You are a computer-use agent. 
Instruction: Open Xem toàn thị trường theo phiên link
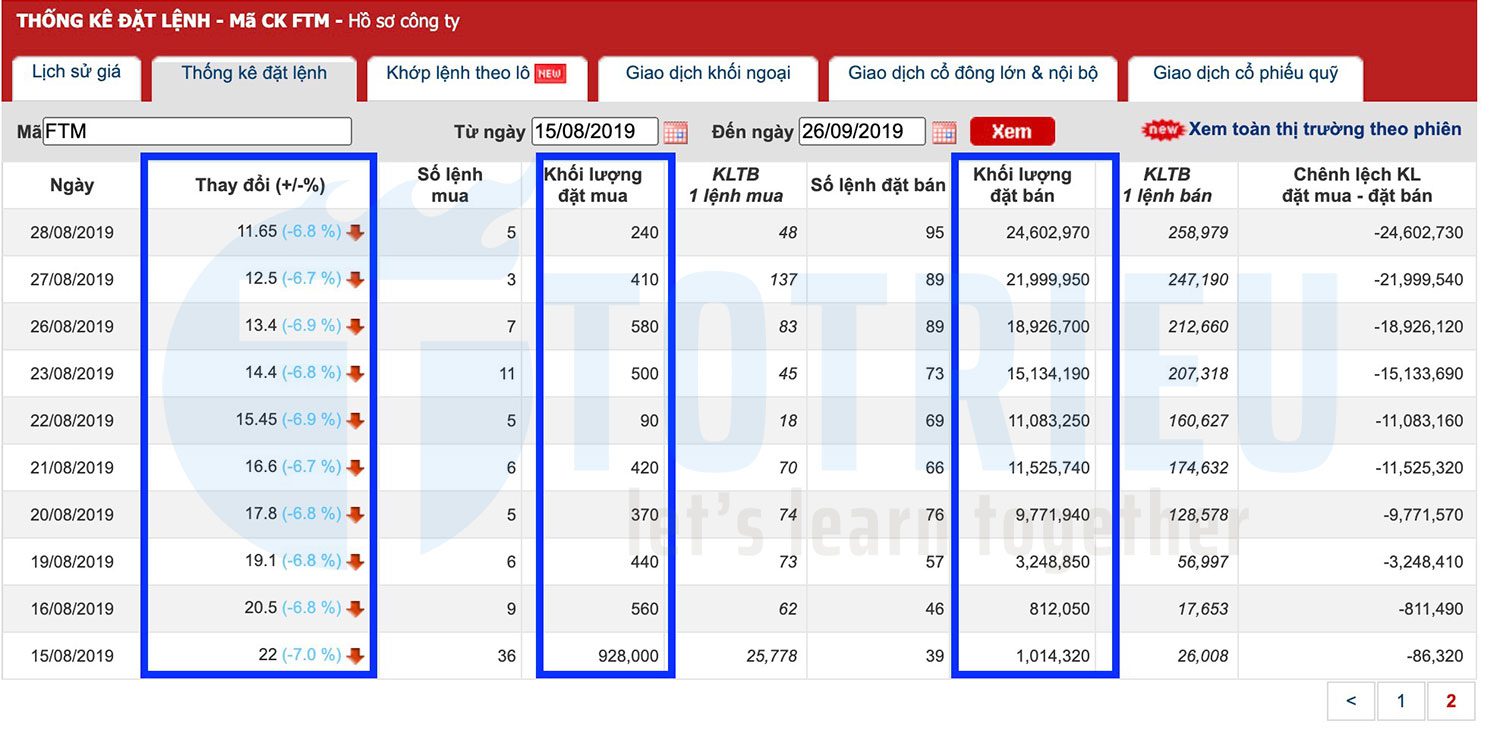click(x=1324, y=129)
